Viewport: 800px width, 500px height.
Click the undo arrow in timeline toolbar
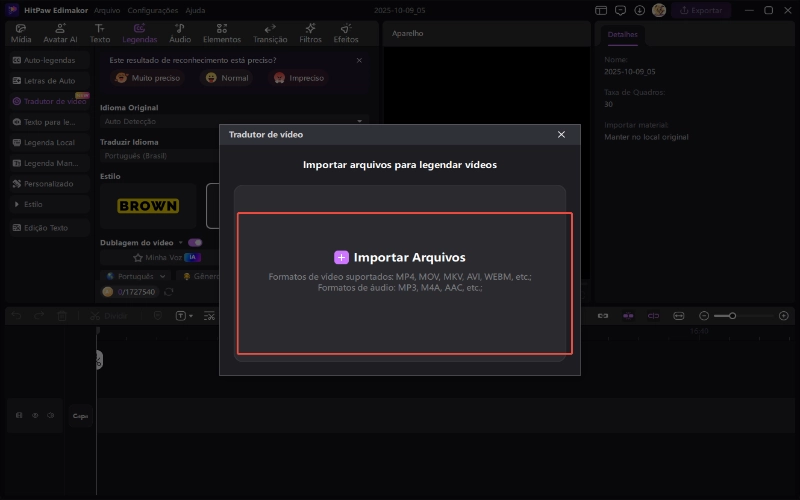pos(16,316)
